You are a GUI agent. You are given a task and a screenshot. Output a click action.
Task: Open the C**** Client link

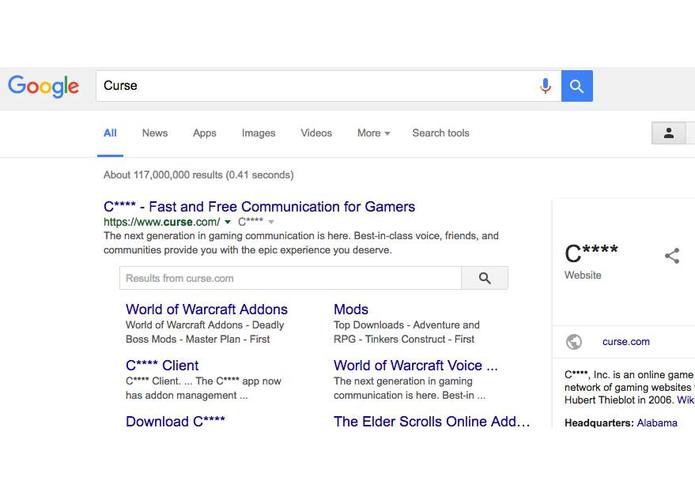point(162,366)
